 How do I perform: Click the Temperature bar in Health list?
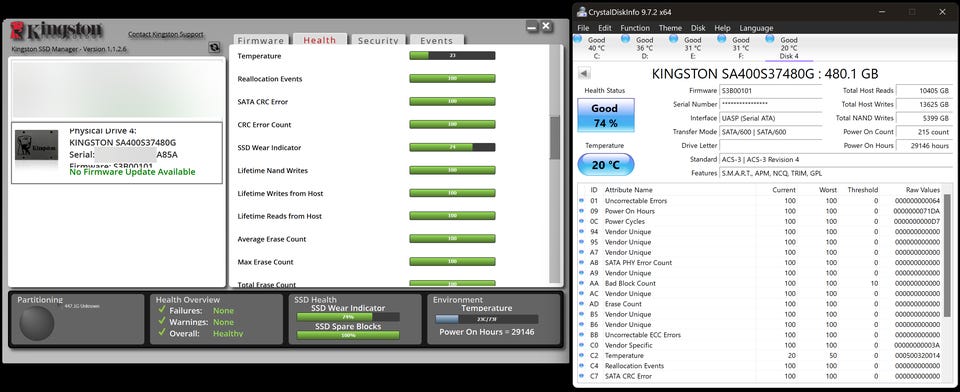pyautogui.click(x=452, y=56)
